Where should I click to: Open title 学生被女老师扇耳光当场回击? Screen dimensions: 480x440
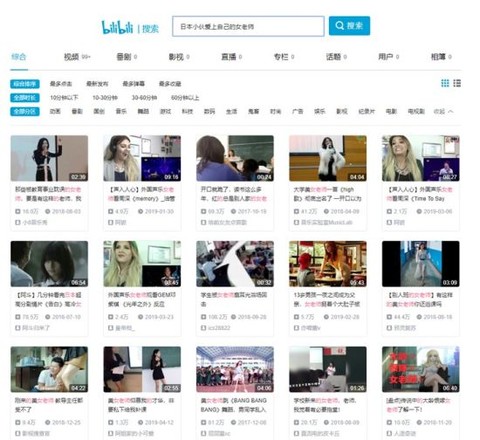pyautogui.click(x=235, y=299)
